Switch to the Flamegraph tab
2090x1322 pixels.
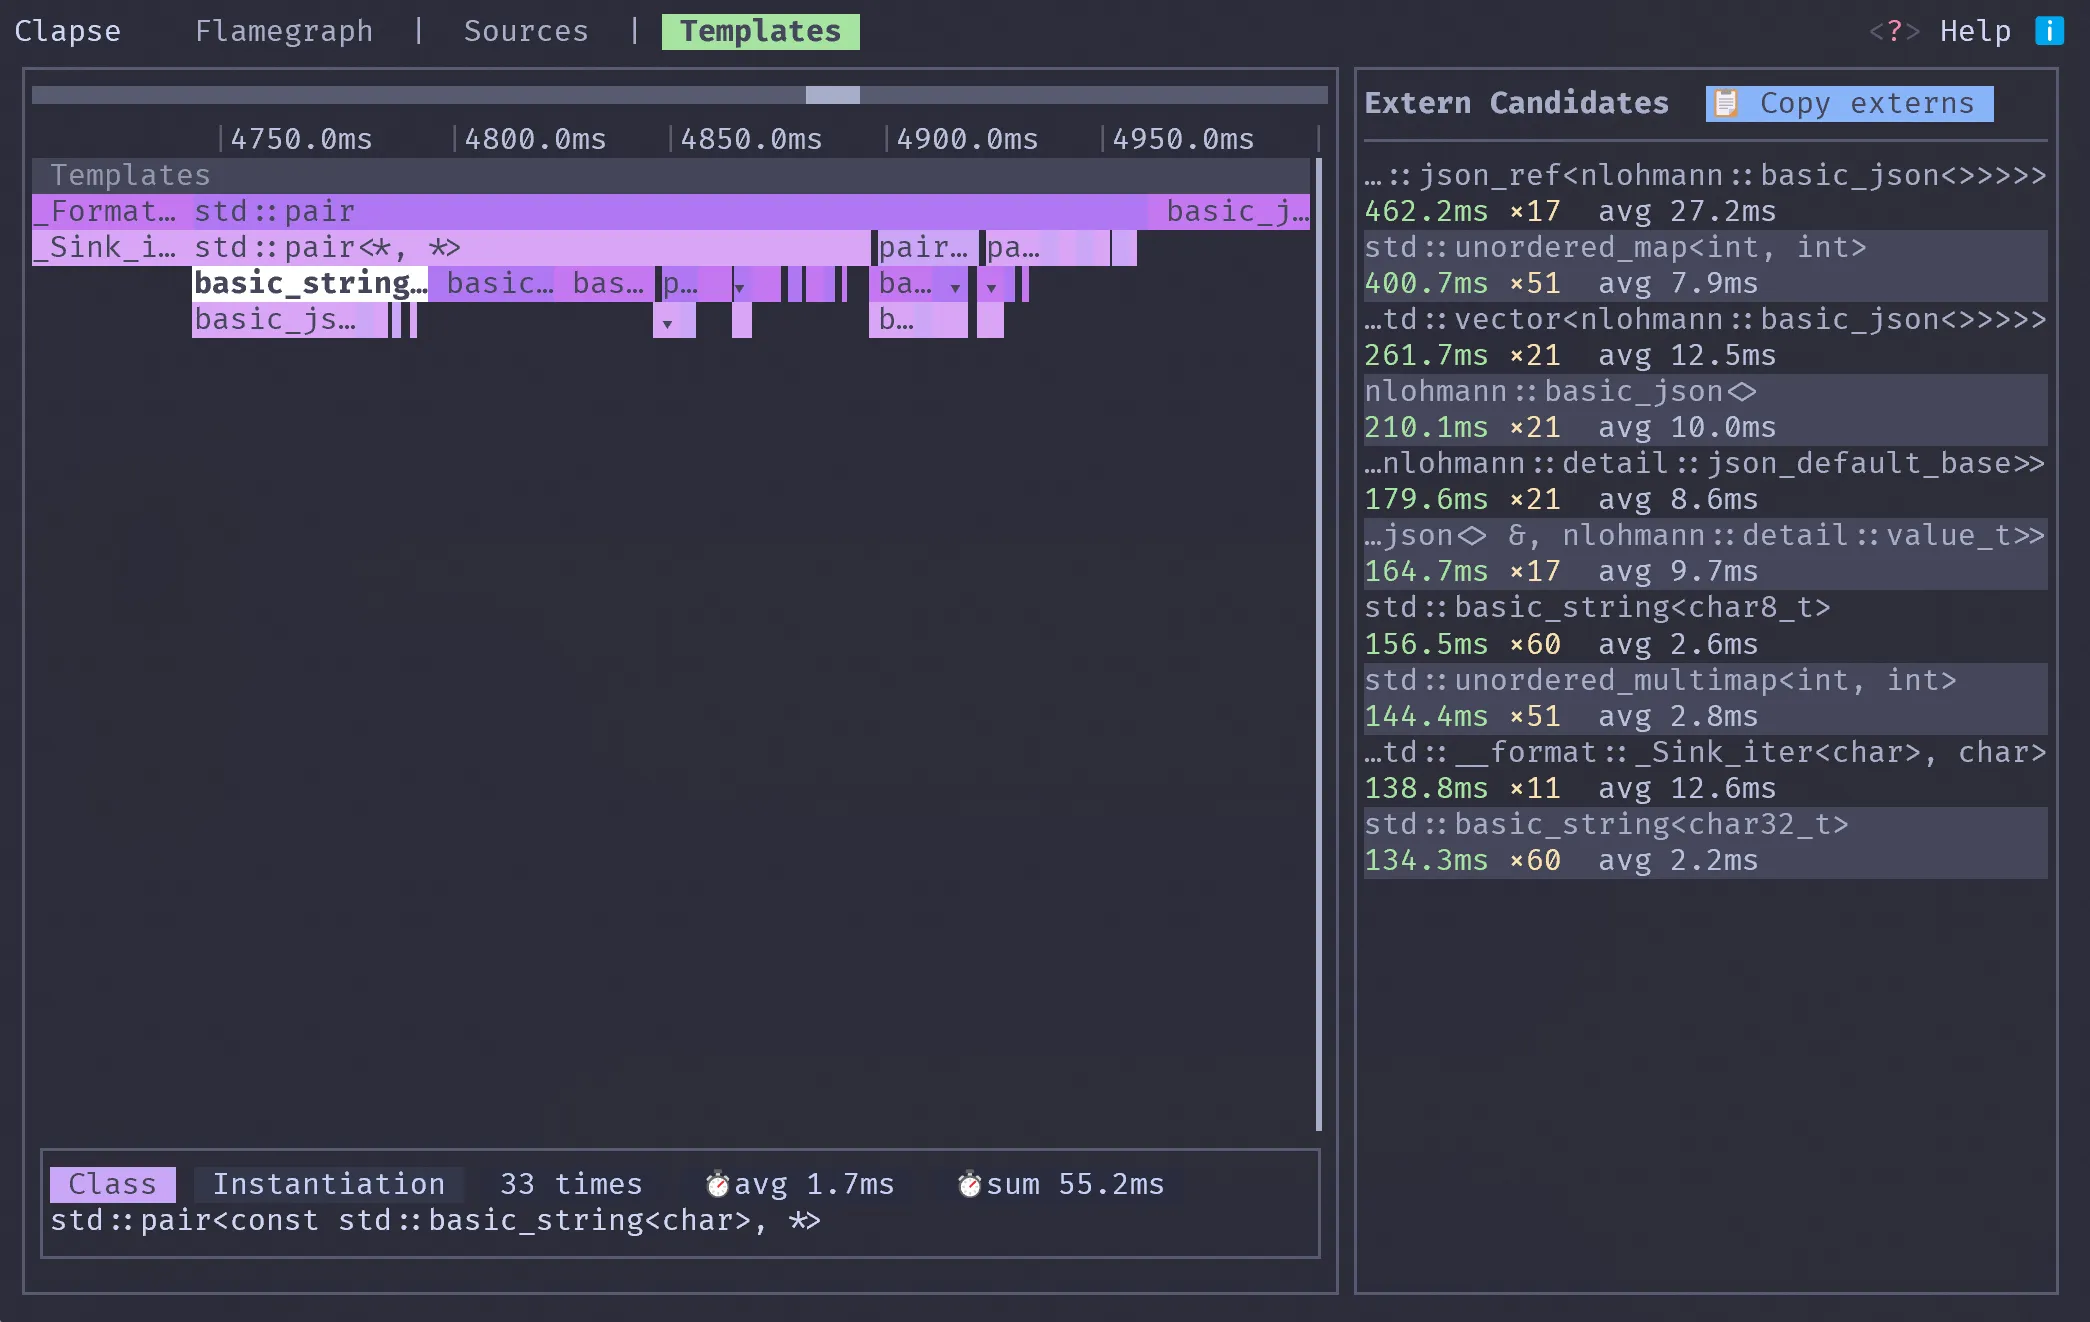click(284, 31)
